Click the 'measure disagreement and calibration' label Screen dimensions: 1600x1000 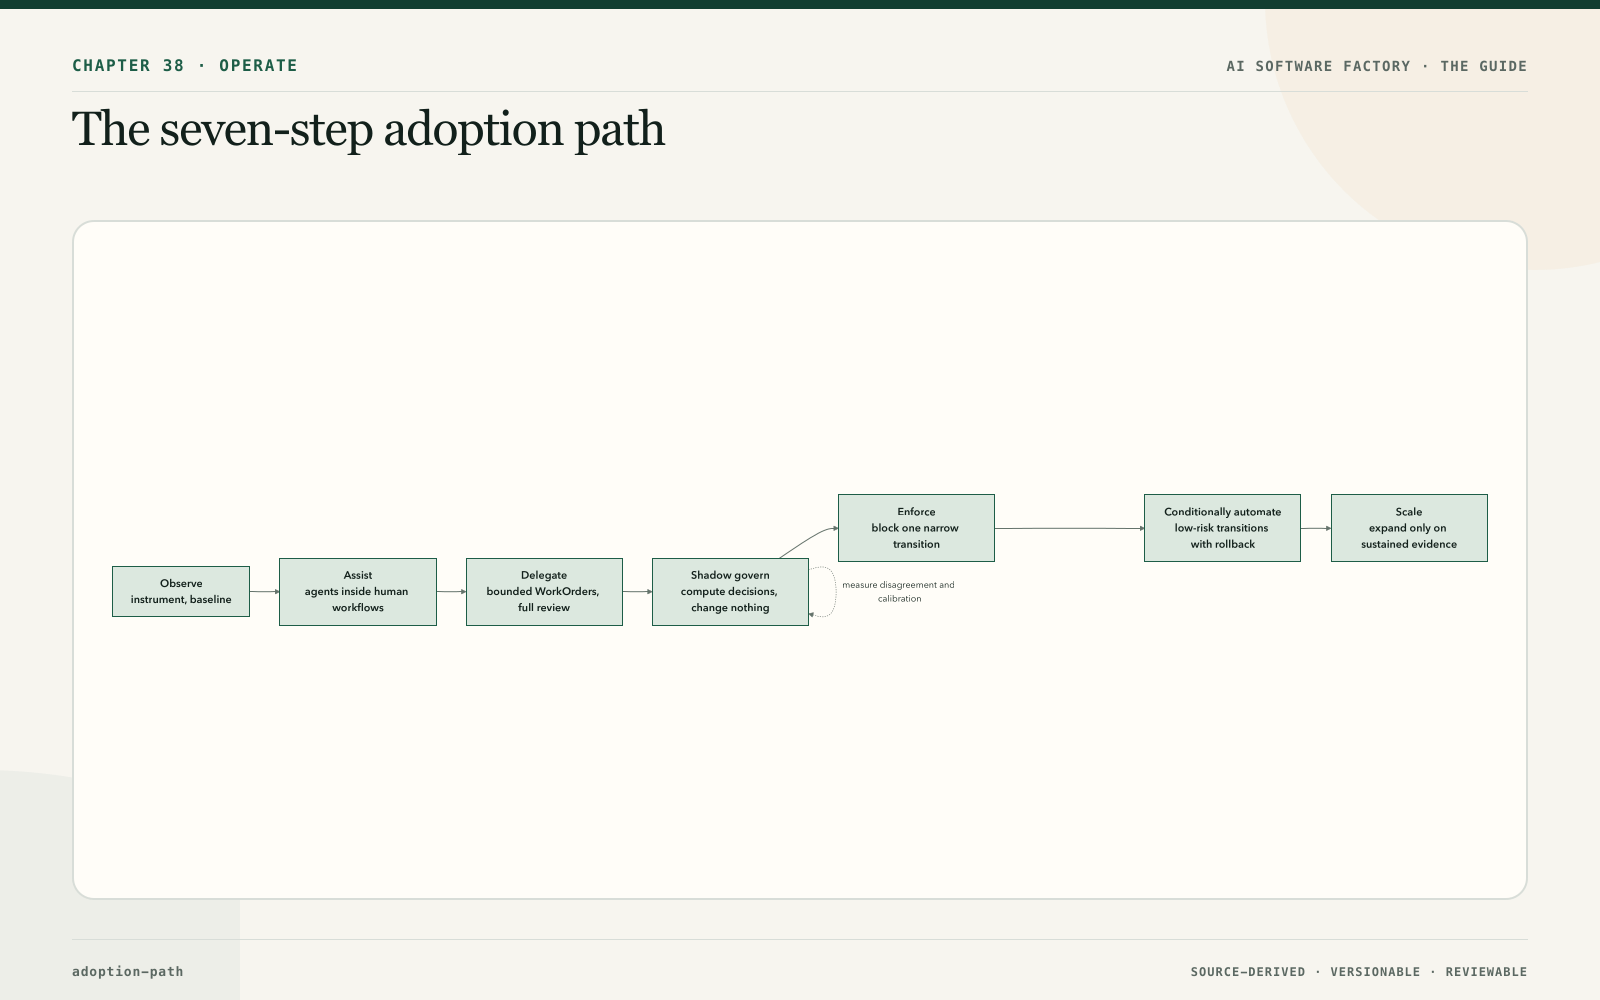(899, 591)
